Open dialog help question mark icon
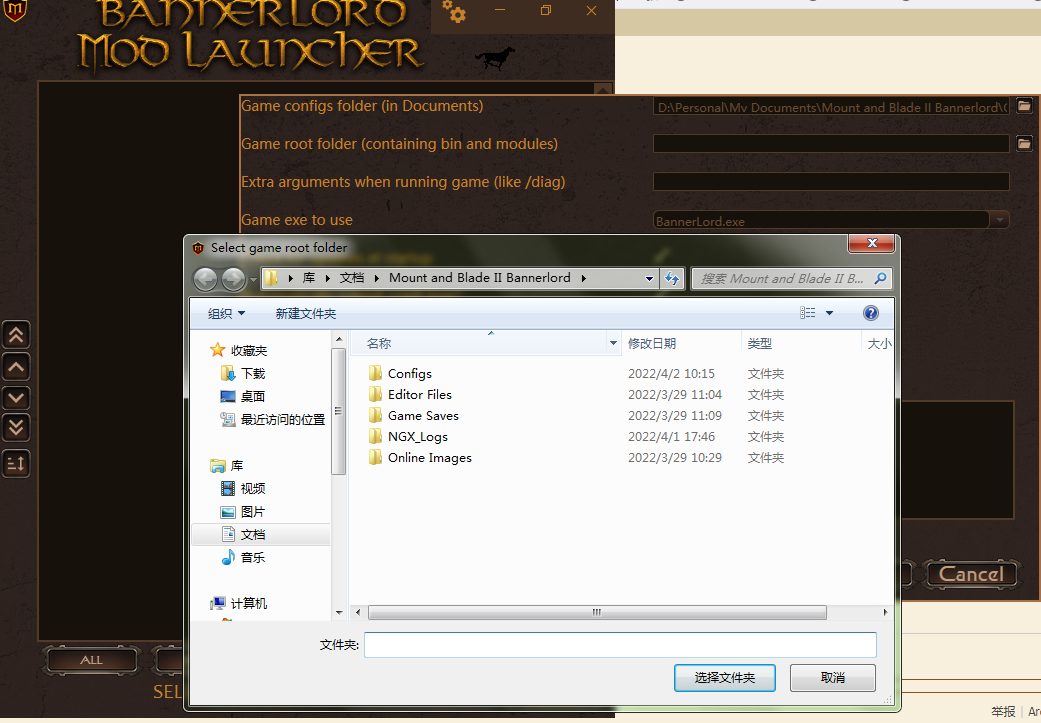 [870, 313]
